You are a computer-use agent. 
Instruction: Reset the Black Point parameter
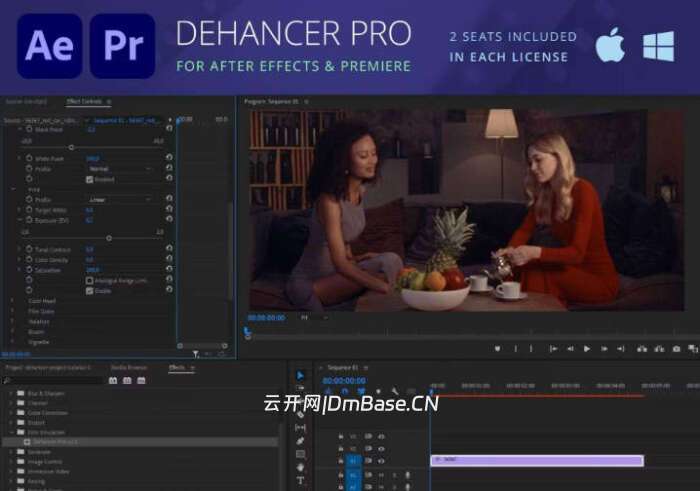(169, 129)
